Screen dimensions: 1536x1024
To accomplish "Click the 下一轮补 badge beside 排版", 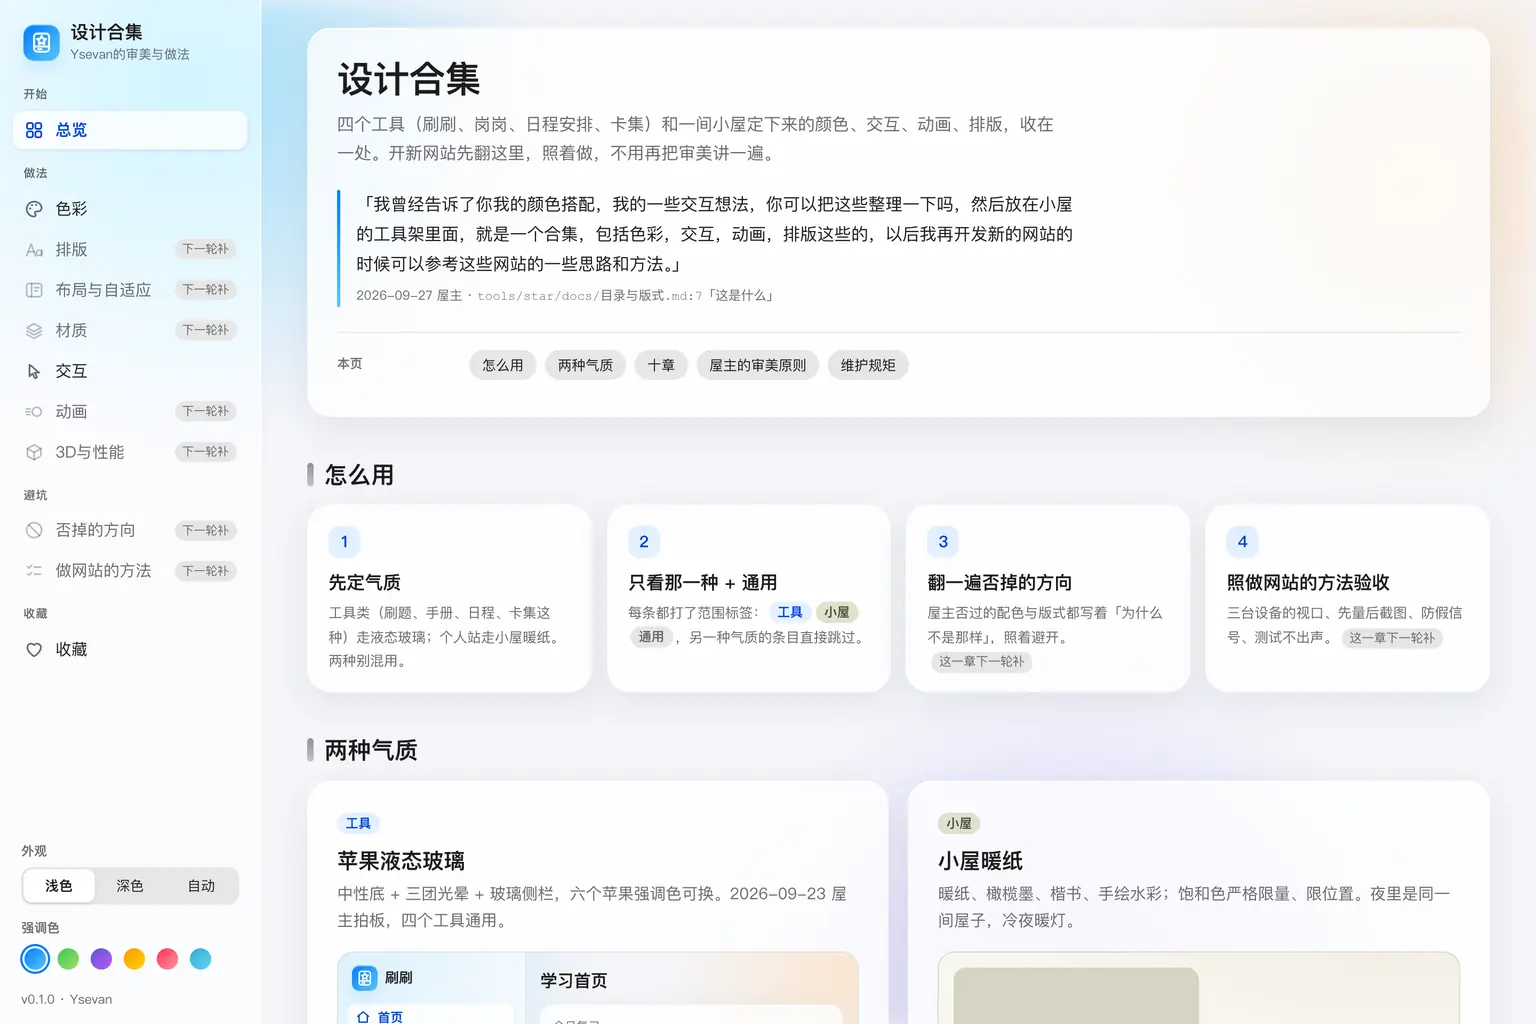I will click(206, 249).
